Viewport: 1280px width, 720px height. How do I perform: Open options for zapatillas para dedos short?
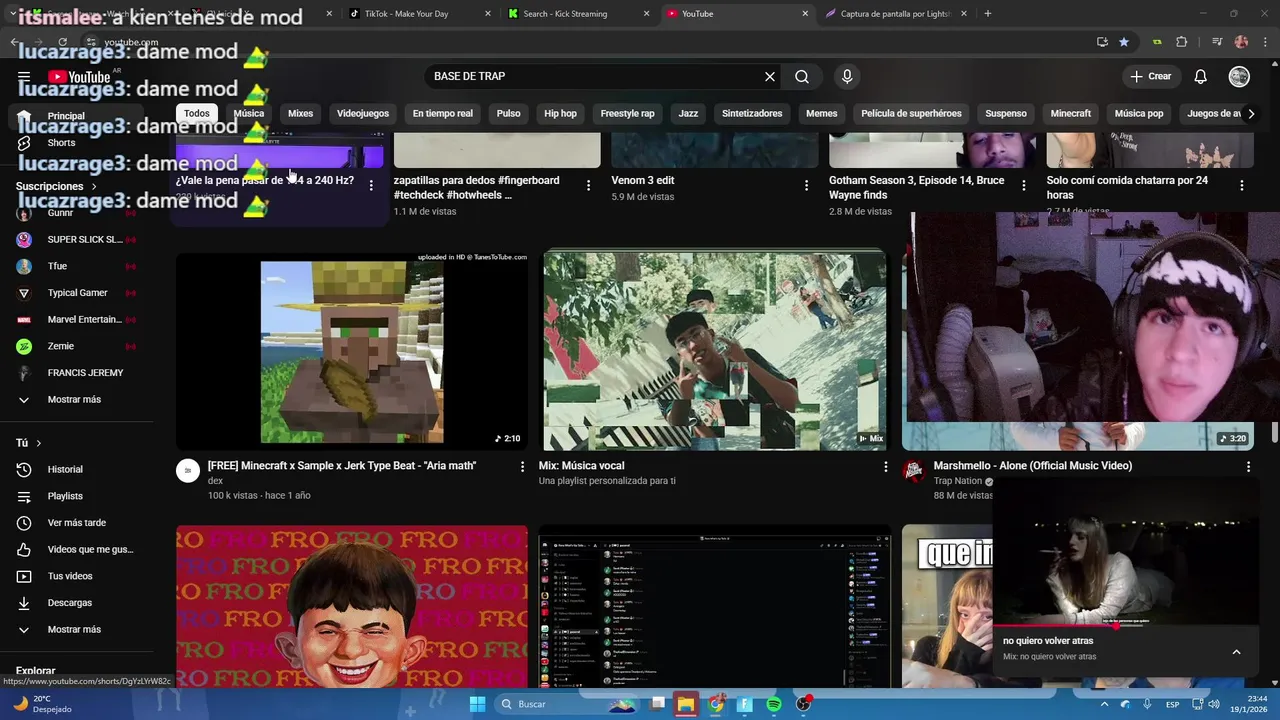pos(588,185)
